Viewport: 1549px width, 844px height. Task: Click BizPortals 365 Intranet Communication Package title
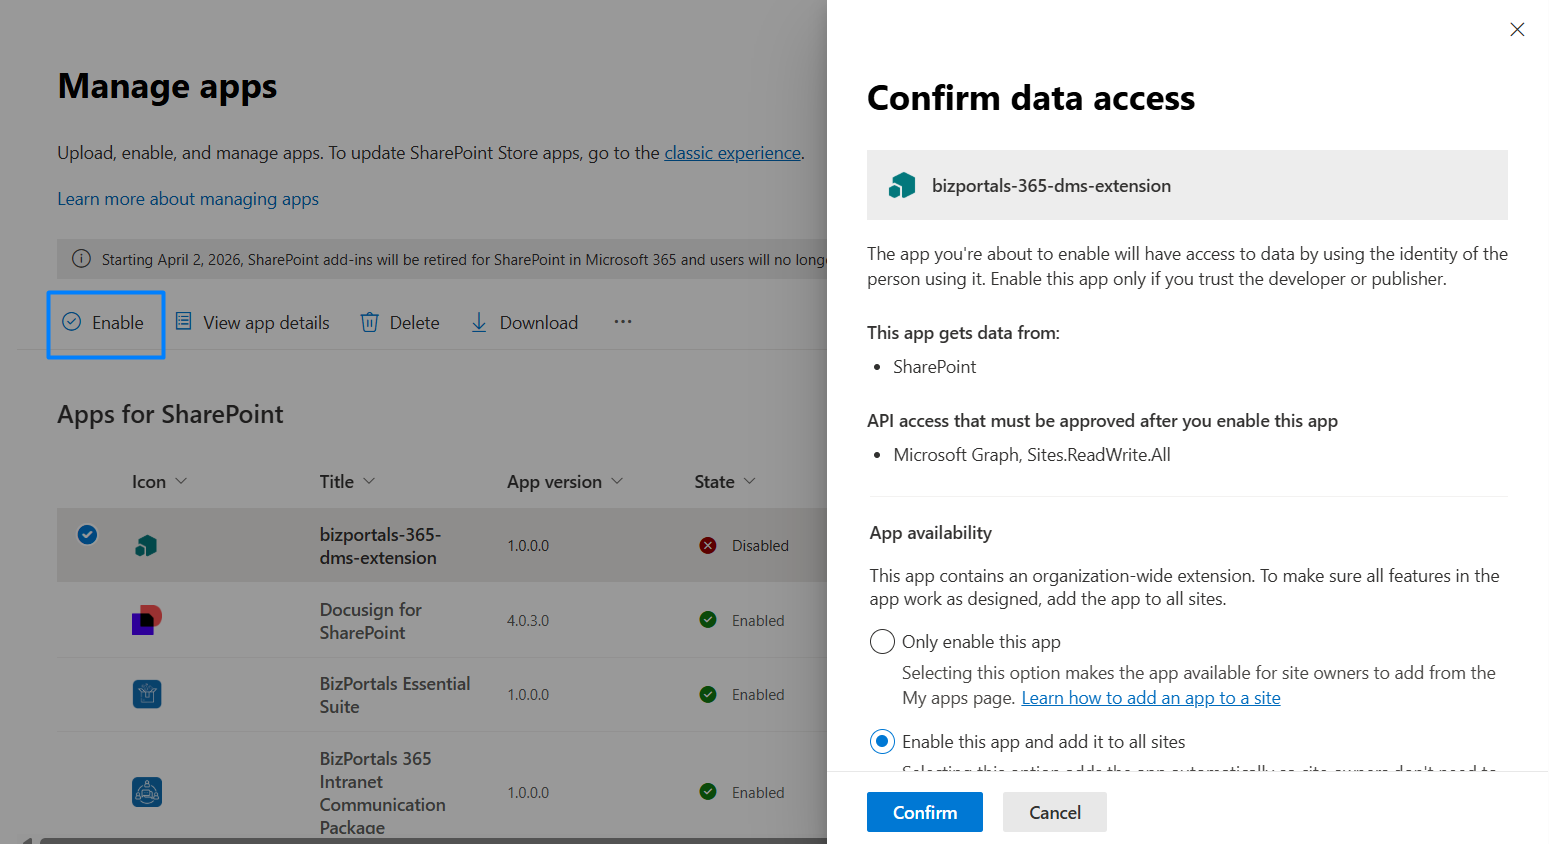382,793
